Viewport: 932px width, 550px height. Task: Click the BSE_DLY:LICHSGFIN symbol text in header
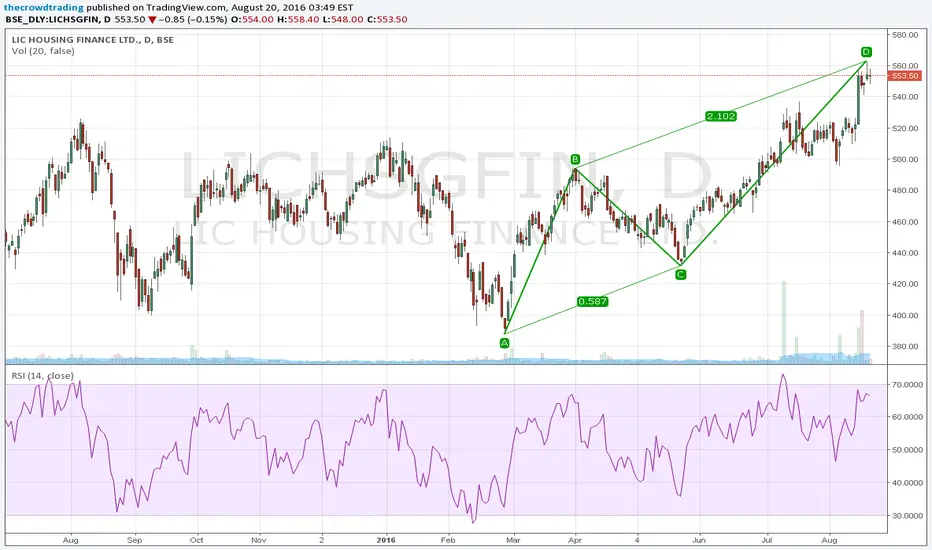pyautogui.click(x=53, y=19)
